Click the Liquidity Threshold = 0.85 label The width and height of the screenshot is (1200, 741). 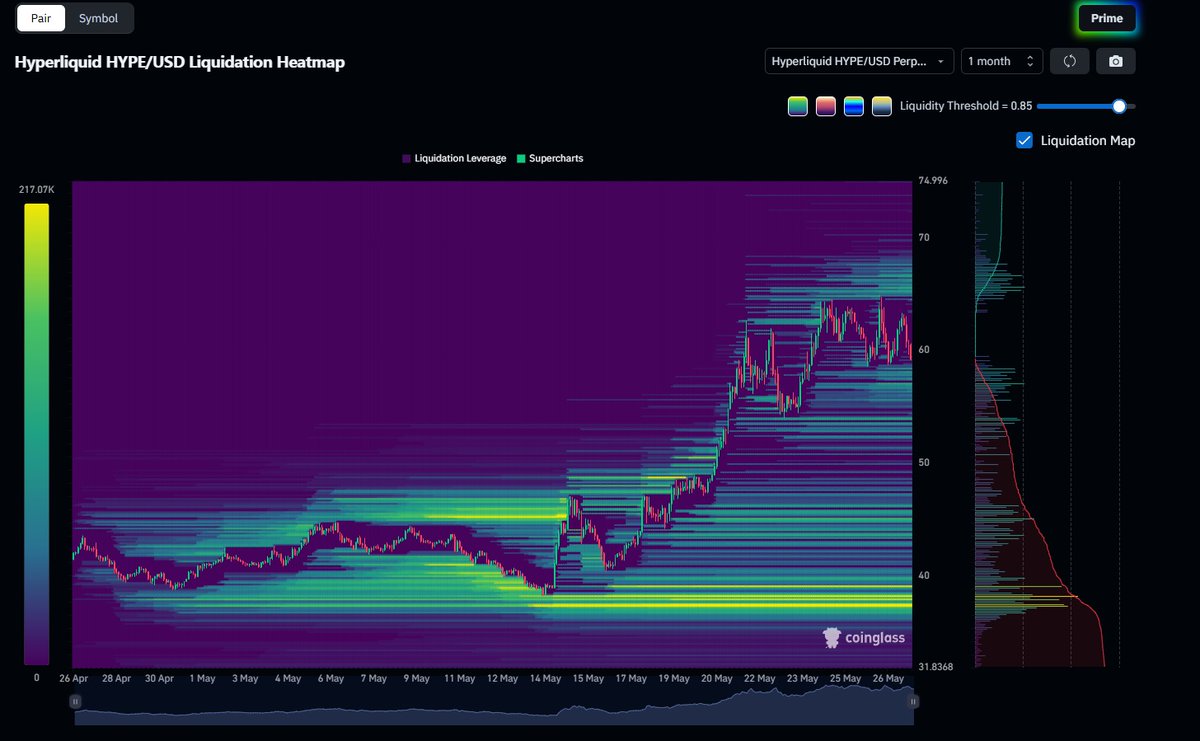coord(965,106)
